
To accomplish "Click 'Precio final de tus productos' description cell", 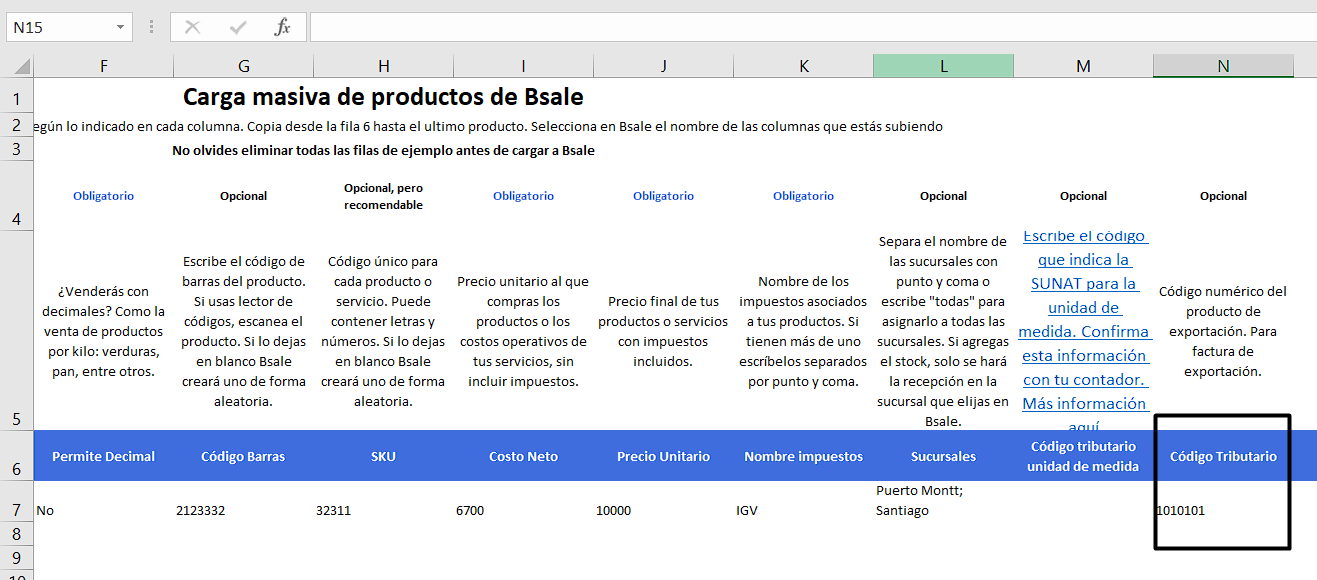I will click(x=663, y=331).
